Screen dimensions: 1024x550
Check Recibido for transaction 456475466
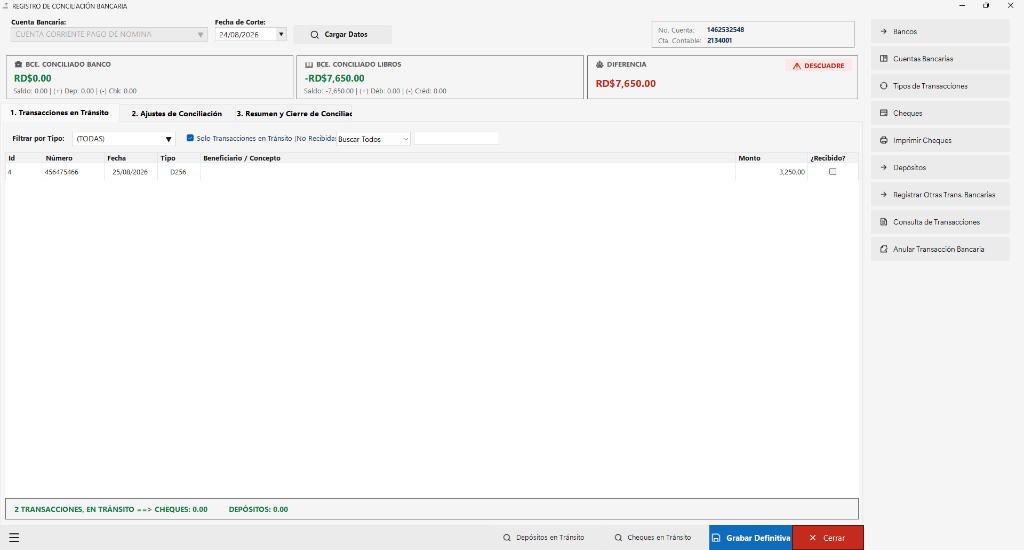coord(832,172)
